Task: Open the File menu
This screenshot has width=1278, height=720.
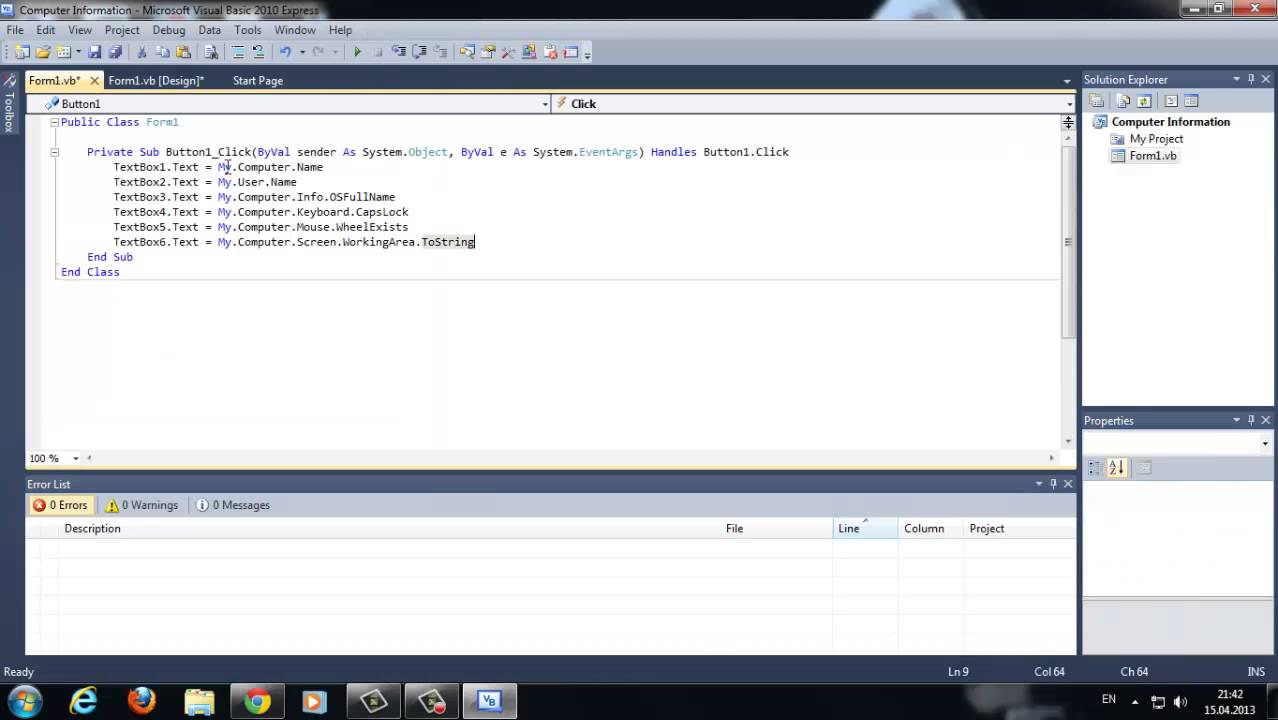Action: click(x=15, y=30)
